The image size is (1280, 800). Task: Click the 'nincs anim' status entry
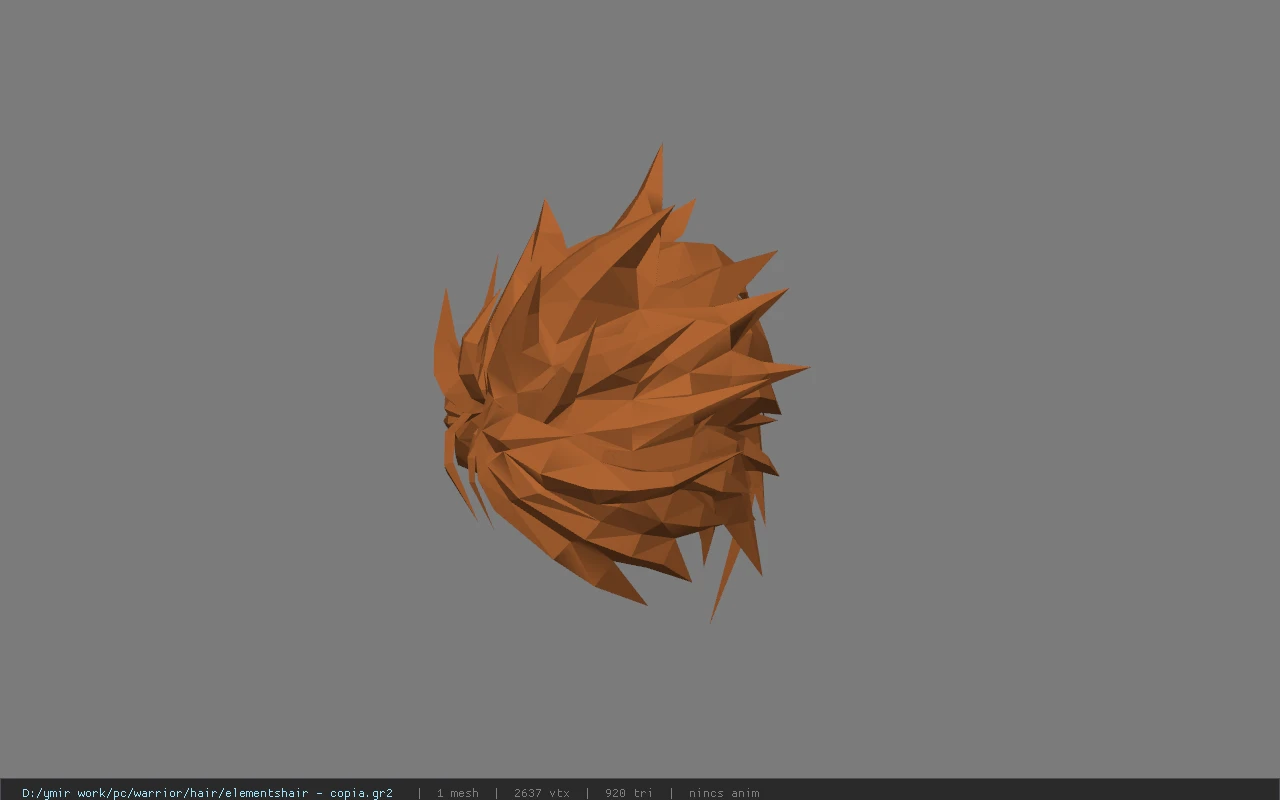(x=724, y=793)
